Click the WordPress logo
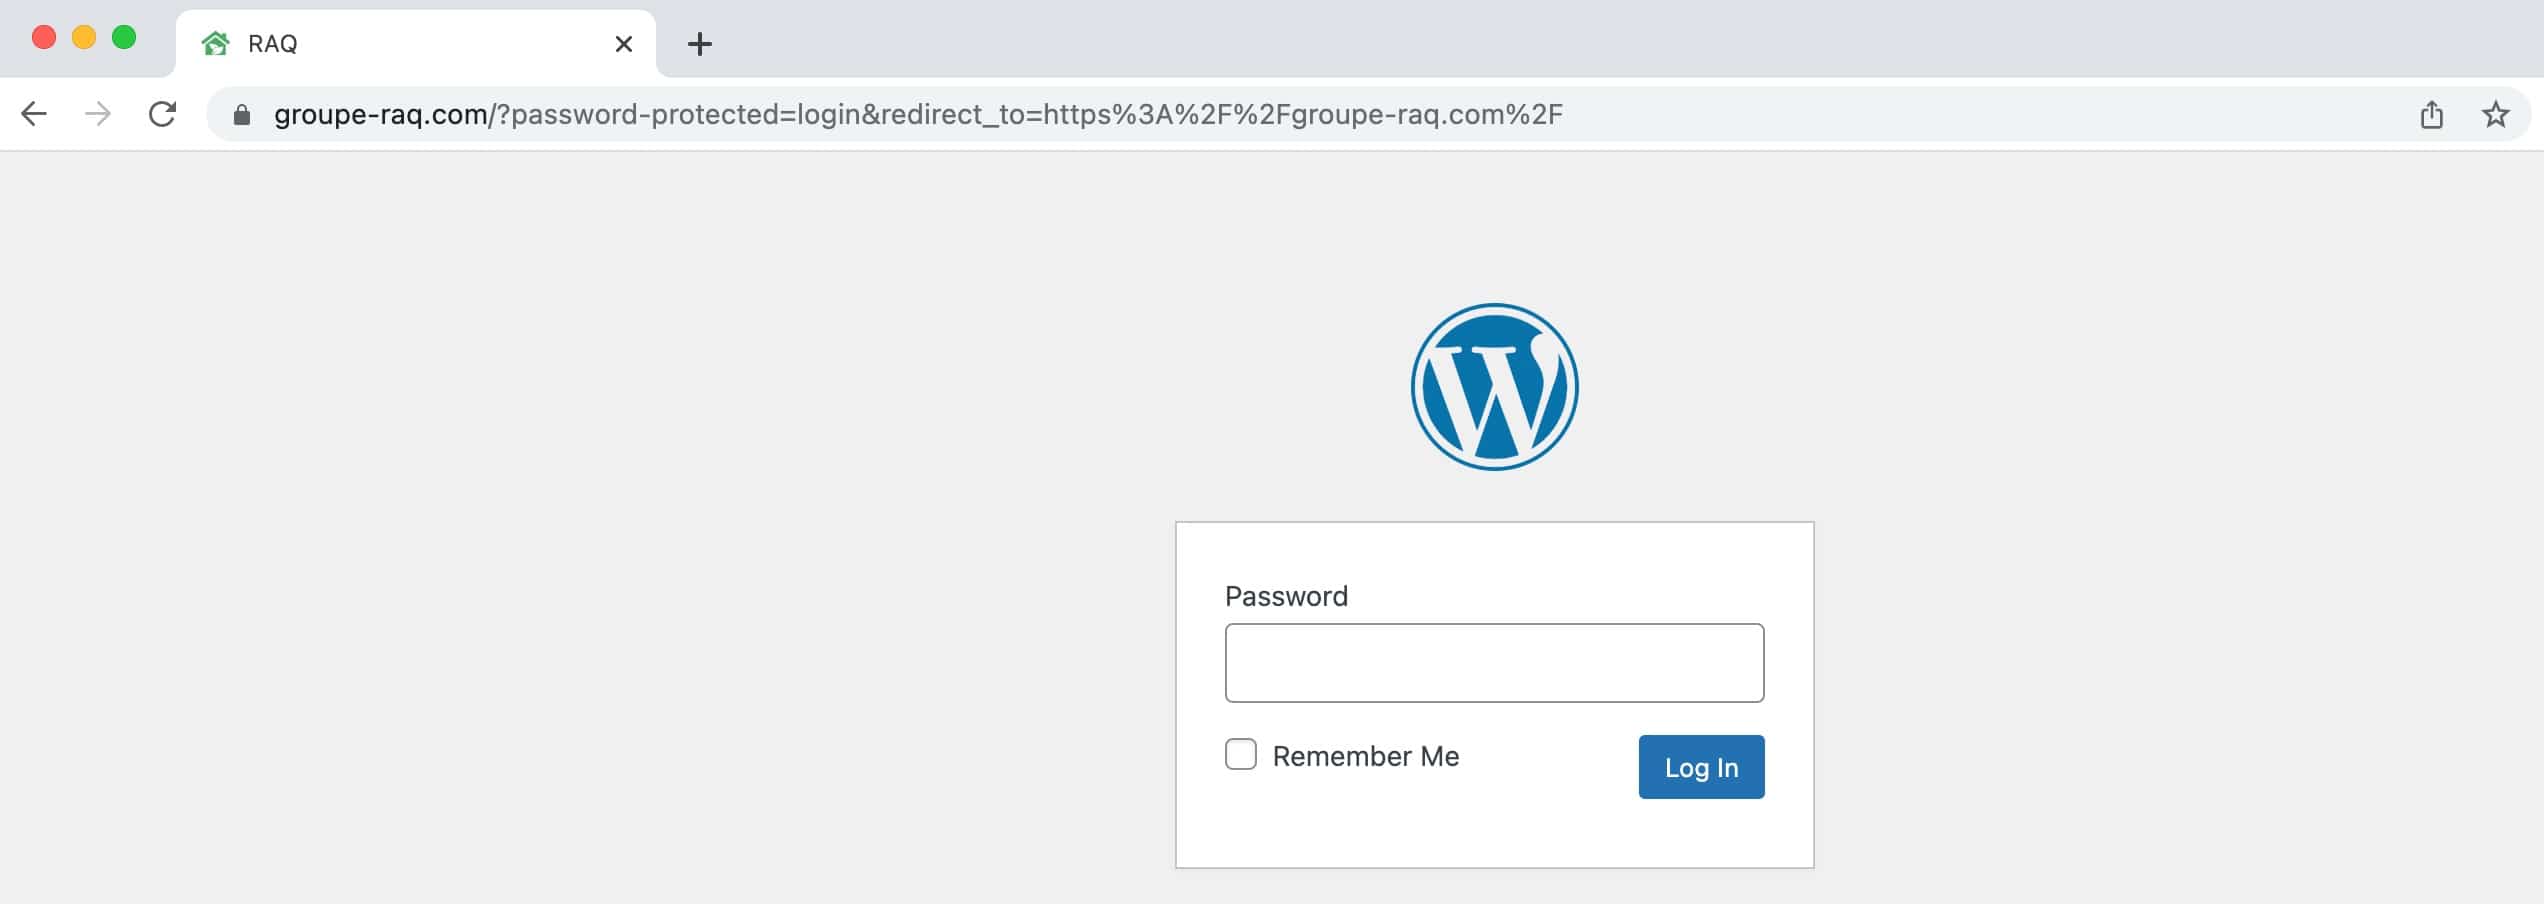Viewport: 2544px width, 904px height. tap(1494, 387)
